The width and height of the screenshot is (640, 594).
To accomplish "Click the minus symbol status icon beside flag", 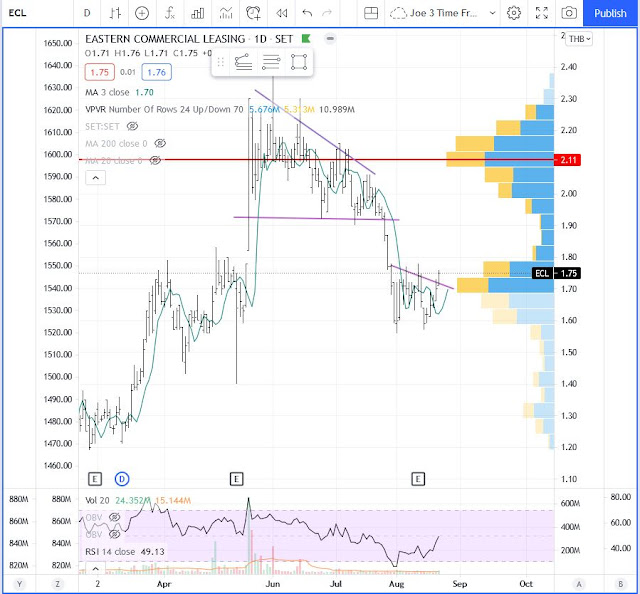I will tap(330, 39).
